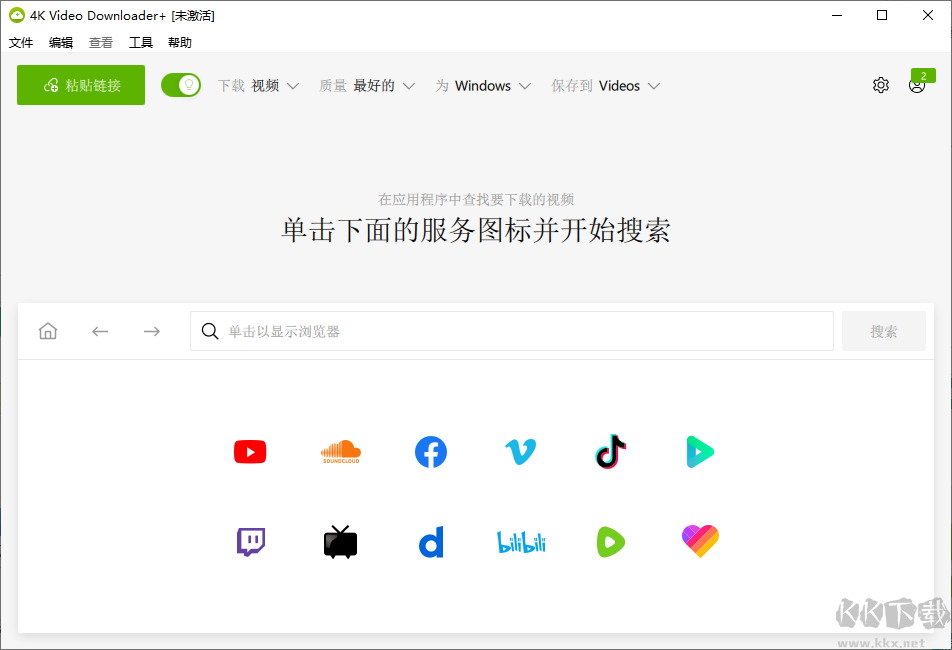Open the Dailymotion service icon
This screenshot has height=650, width=952.
[431, 542]
